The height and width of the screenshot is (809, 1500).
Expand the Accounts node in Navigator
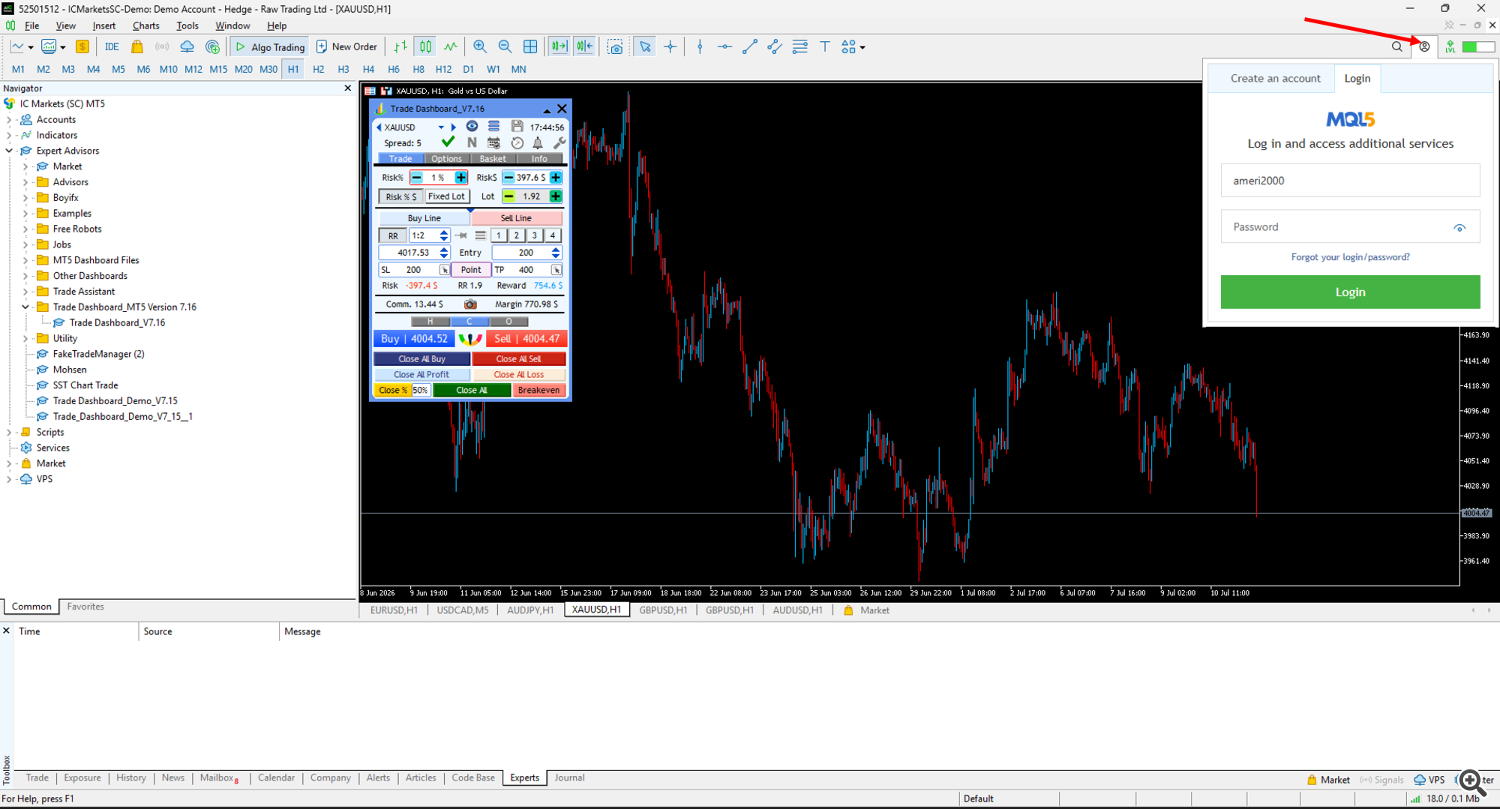(9, 120)
